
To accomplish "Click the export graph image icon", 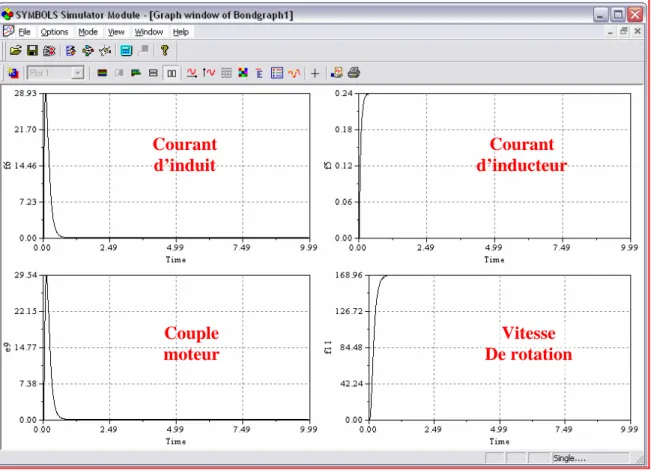I will (x=336, y=73).
